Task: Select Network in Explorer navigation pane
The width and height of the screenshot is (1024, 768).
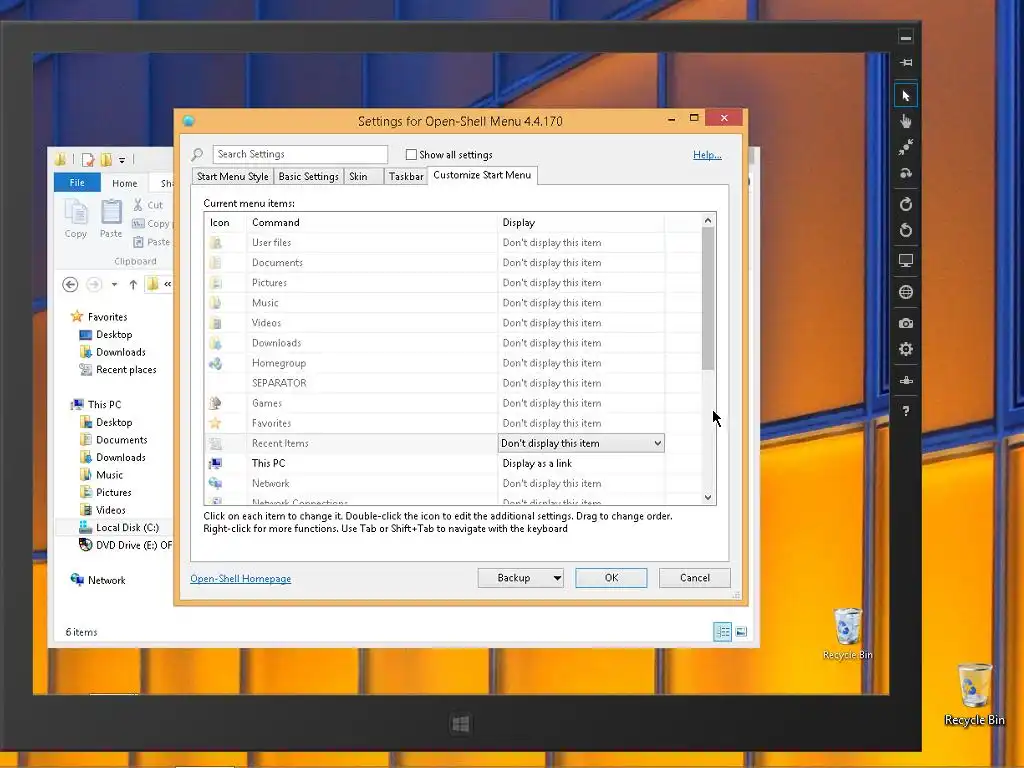Action: 98,580
